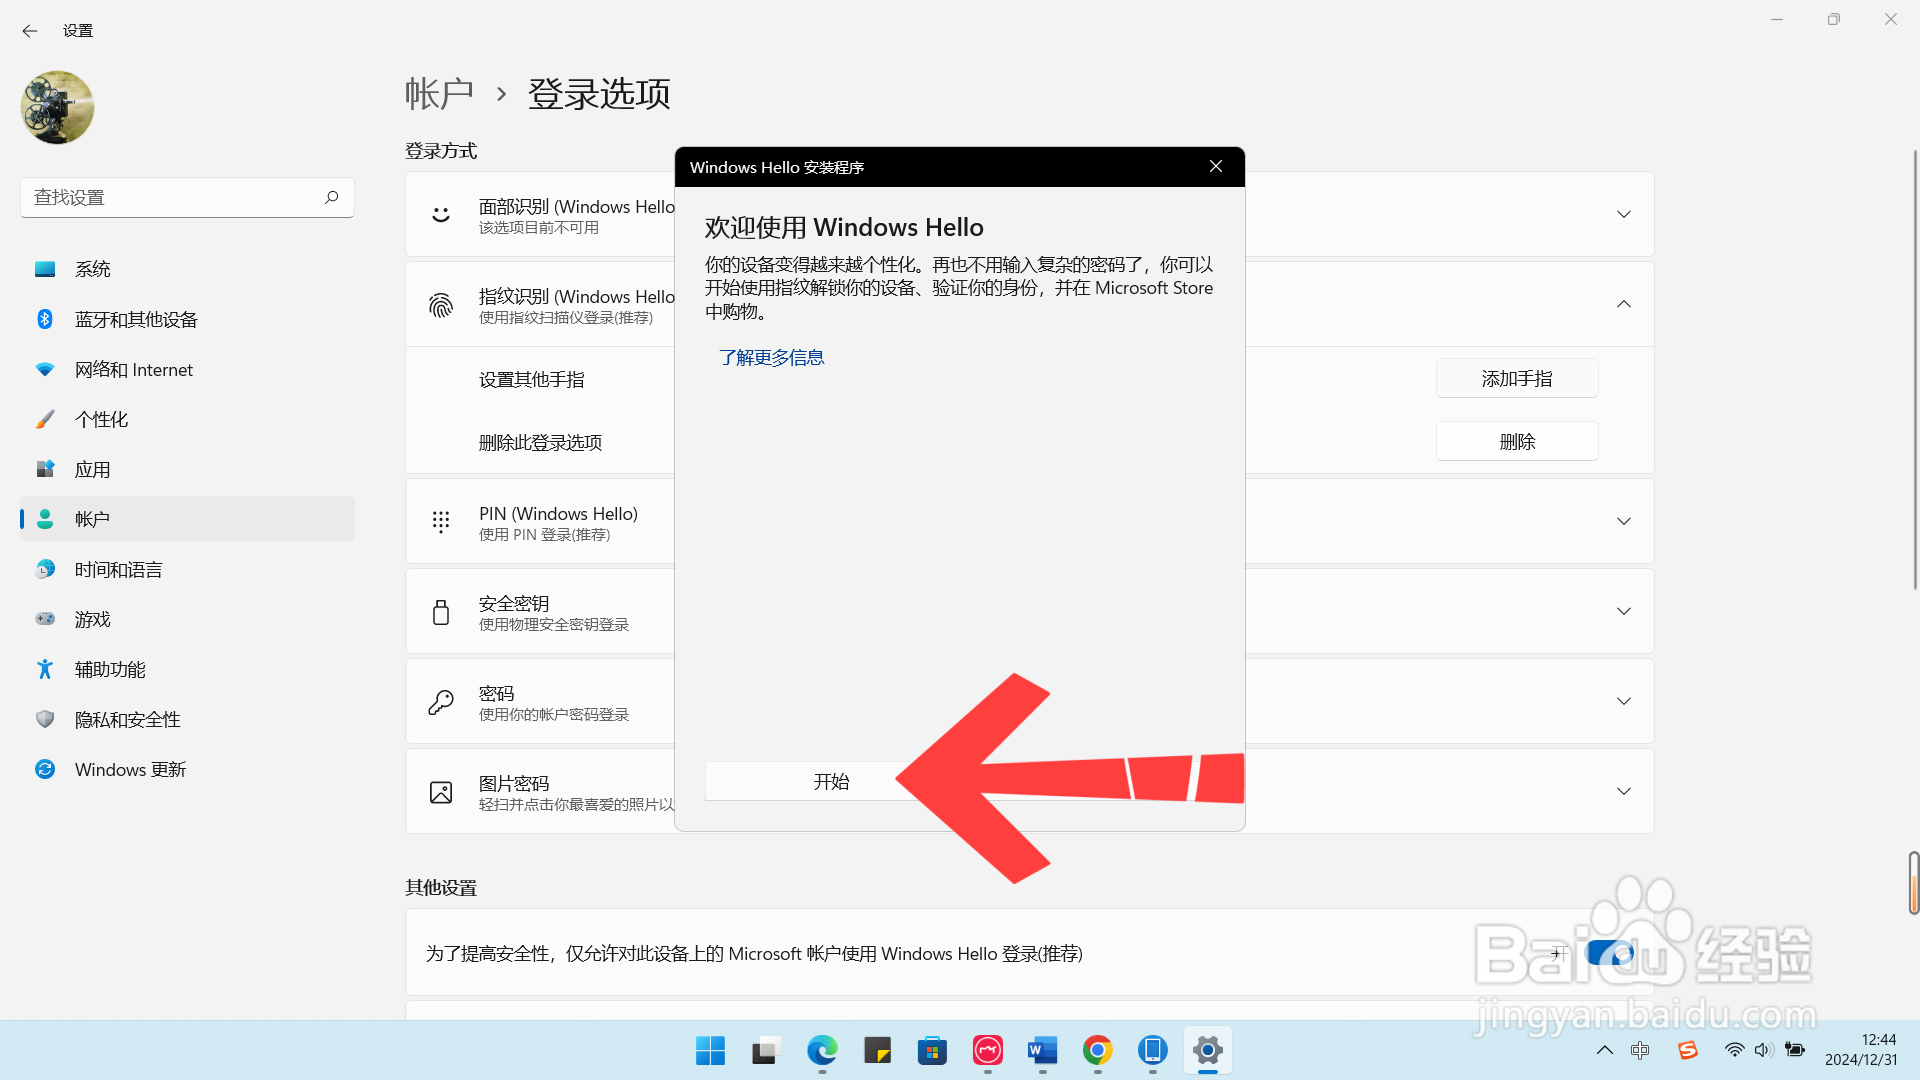The width and height of the screenshot is (1920, 1080).
Task: Click the 删除此登录选项 label
Action: (x=540, y=443)
